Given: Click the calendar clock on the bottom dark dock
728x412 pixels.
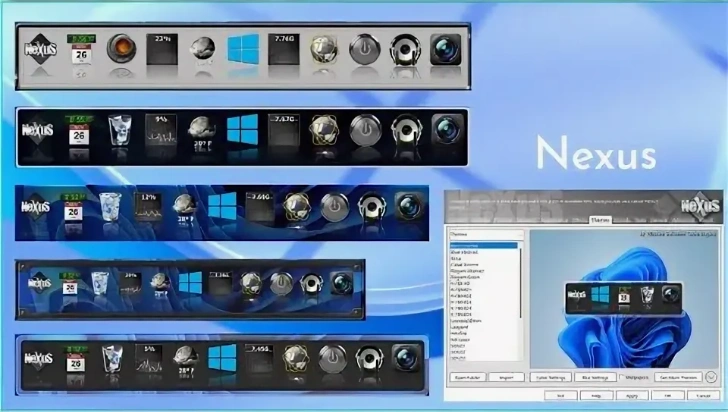Looking at the screenshot, I should tap(76, 358).
